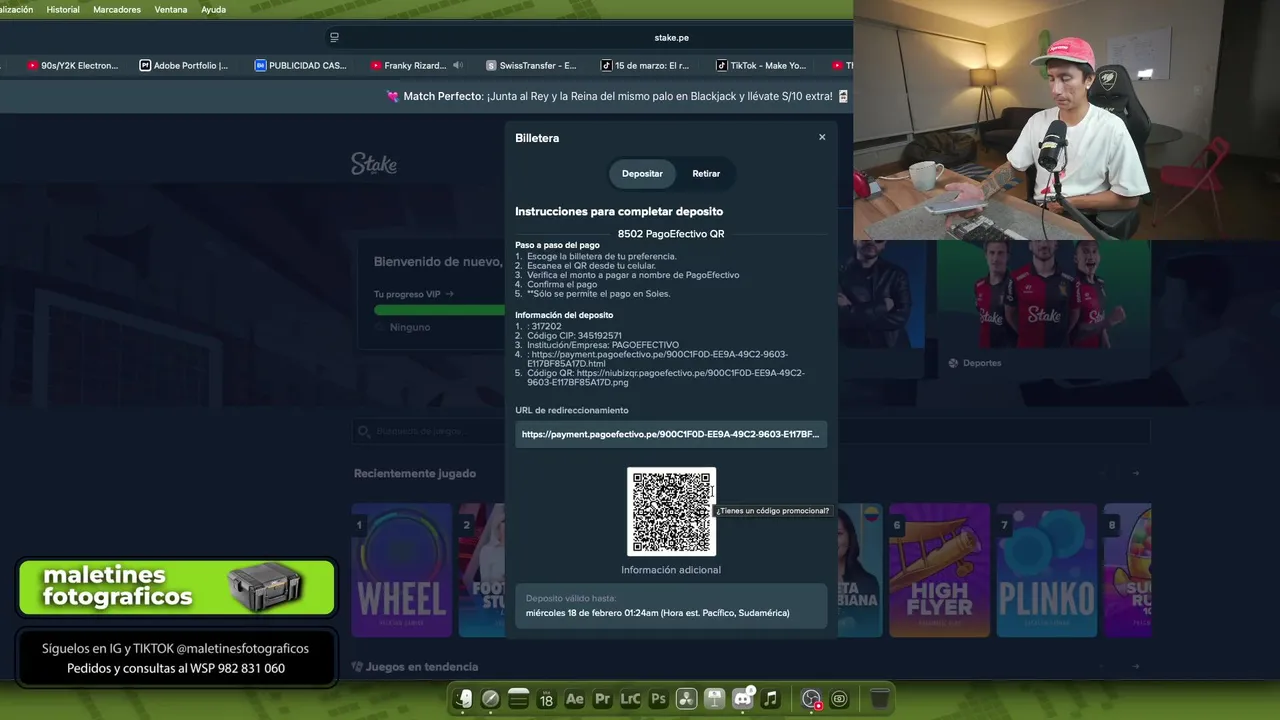Switch to the 90s/Y2K Electron browser tab
This screenshot has height=720, width=1280.
[x=72, y=65]
